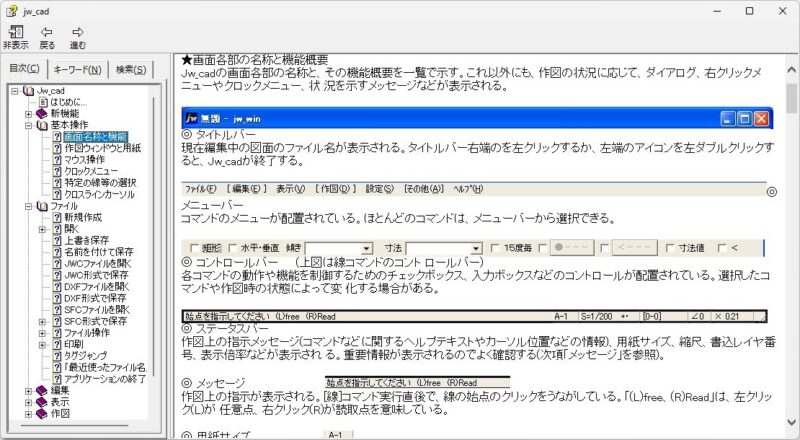
Task: Open the 最近使ったファイル名 topic
Action: [x=105, y=368]
